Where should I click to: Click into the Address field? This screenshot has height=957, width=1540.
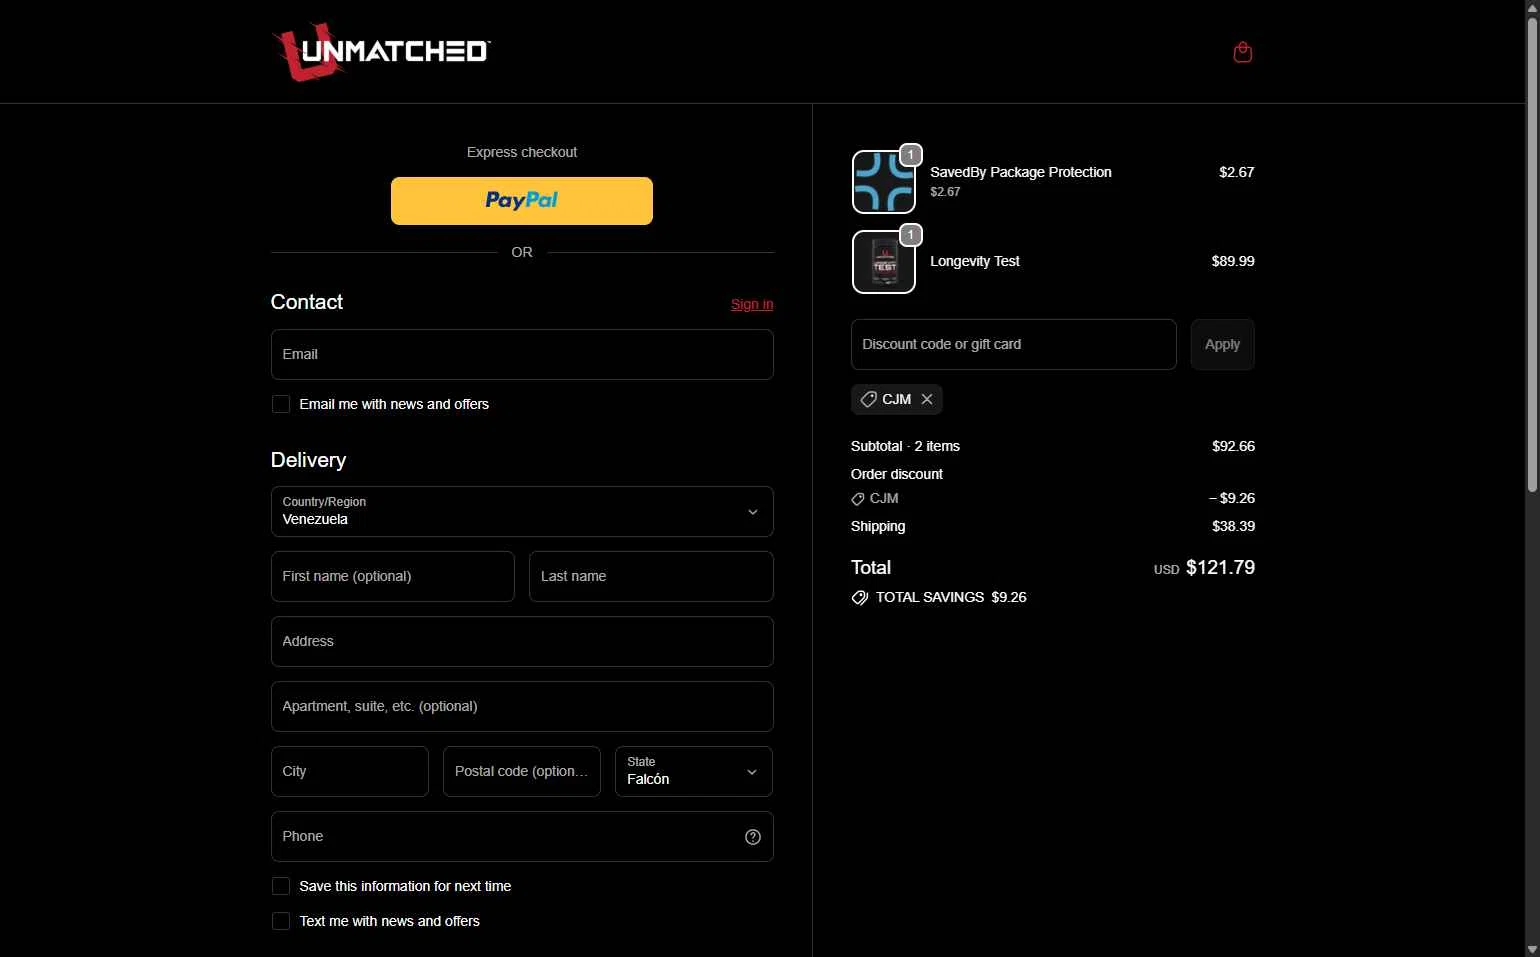[522, 641]
